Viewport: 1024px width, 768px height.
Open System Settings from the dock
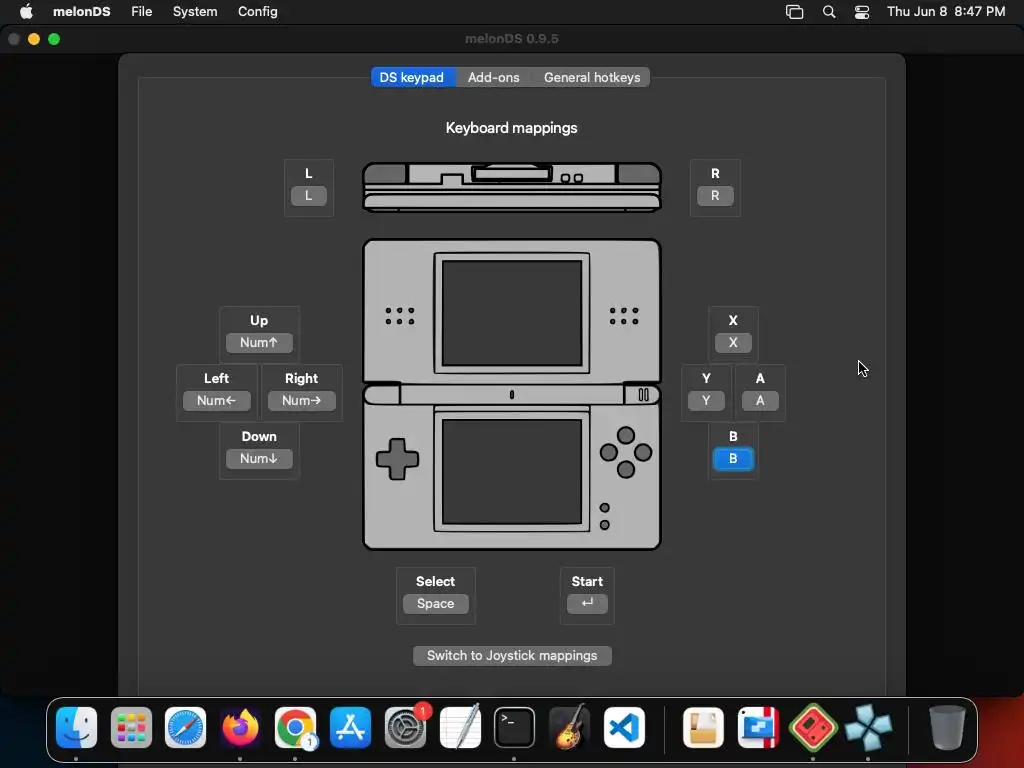(406, 727)
